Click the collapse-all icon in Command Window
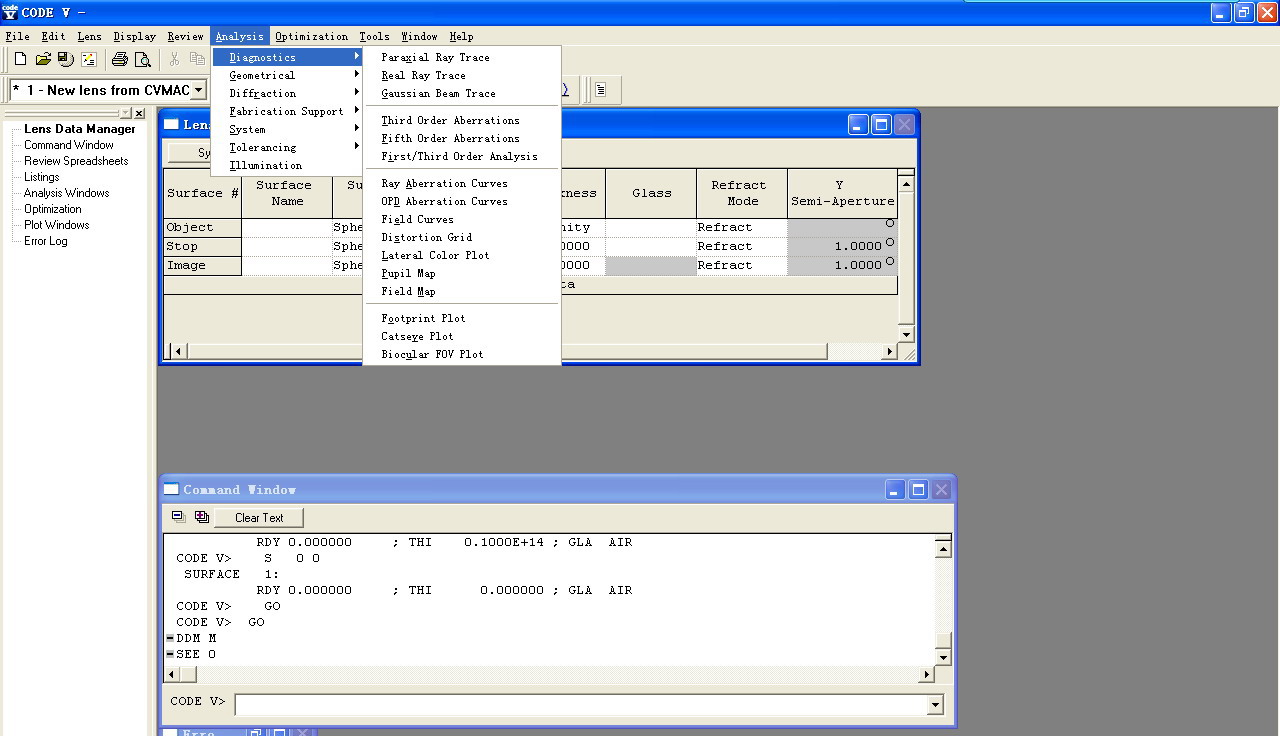The height and width of the screenshot is (736, 1280). 178,517
